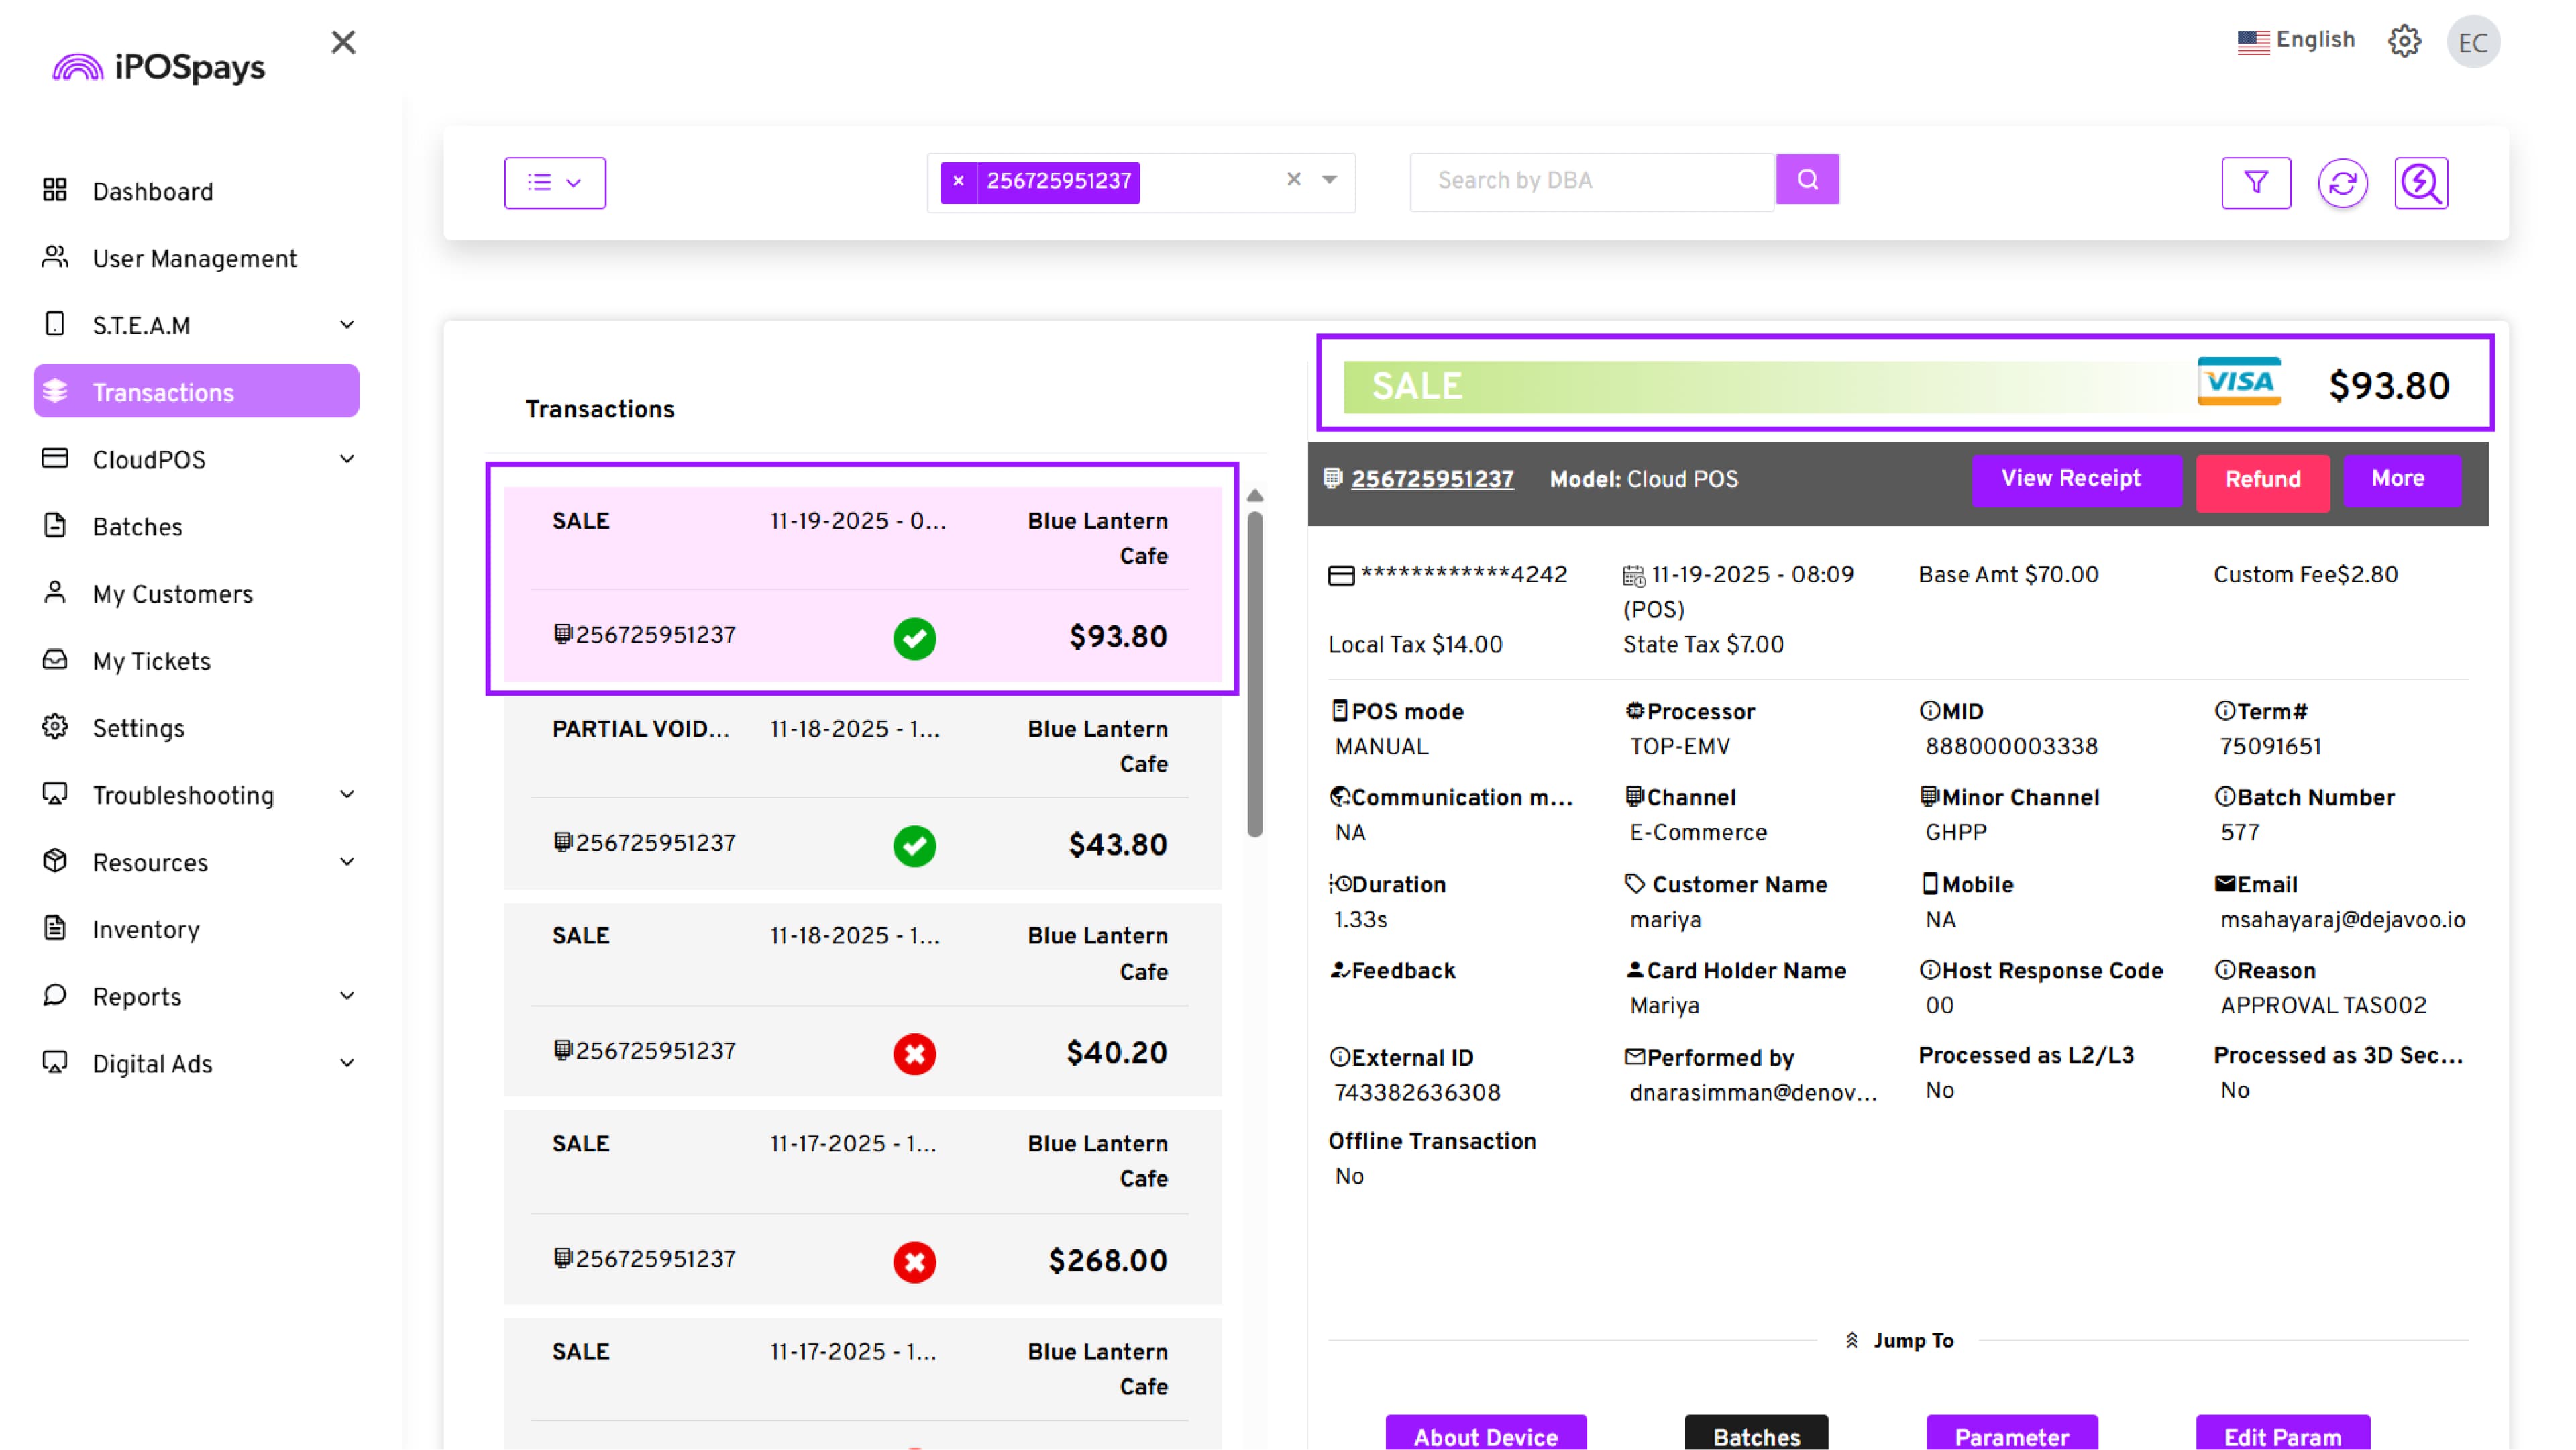Expand the Reports sidebar section
2576x1450 pixels.
click(x=346, y=996)
